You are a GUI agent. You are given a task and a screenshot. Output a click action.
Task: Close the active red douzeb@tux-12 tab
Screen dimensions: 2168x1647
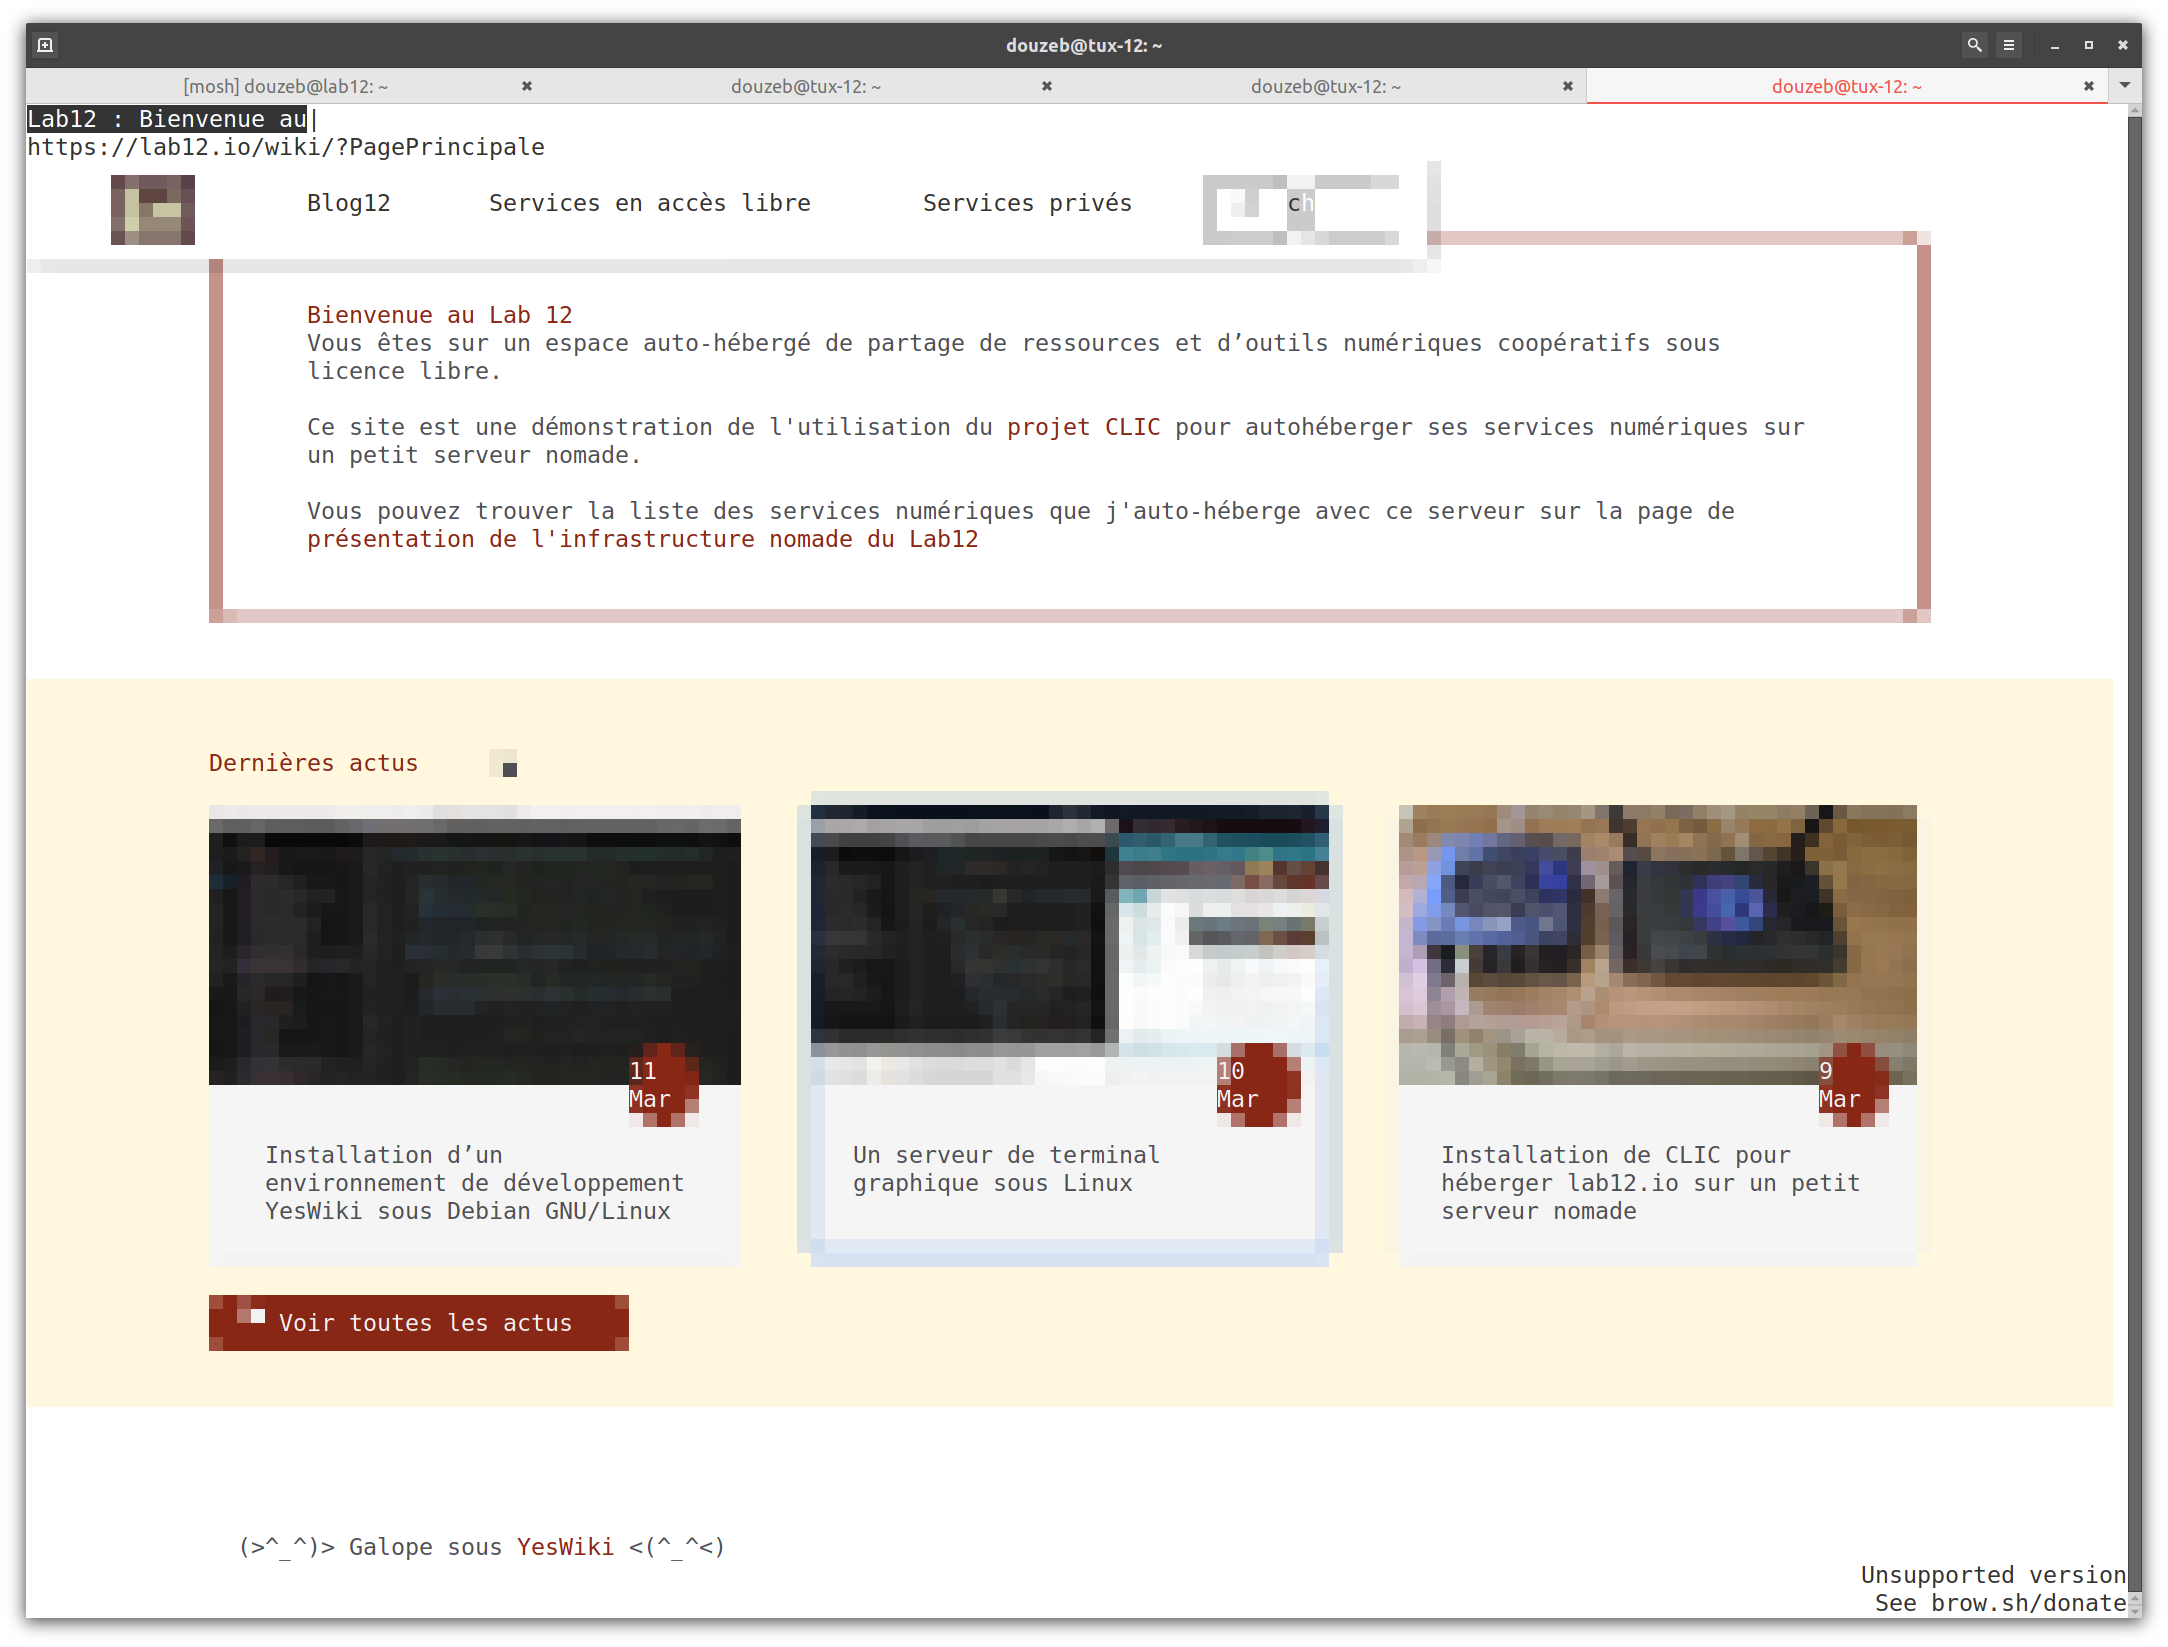coord(2088,87)
